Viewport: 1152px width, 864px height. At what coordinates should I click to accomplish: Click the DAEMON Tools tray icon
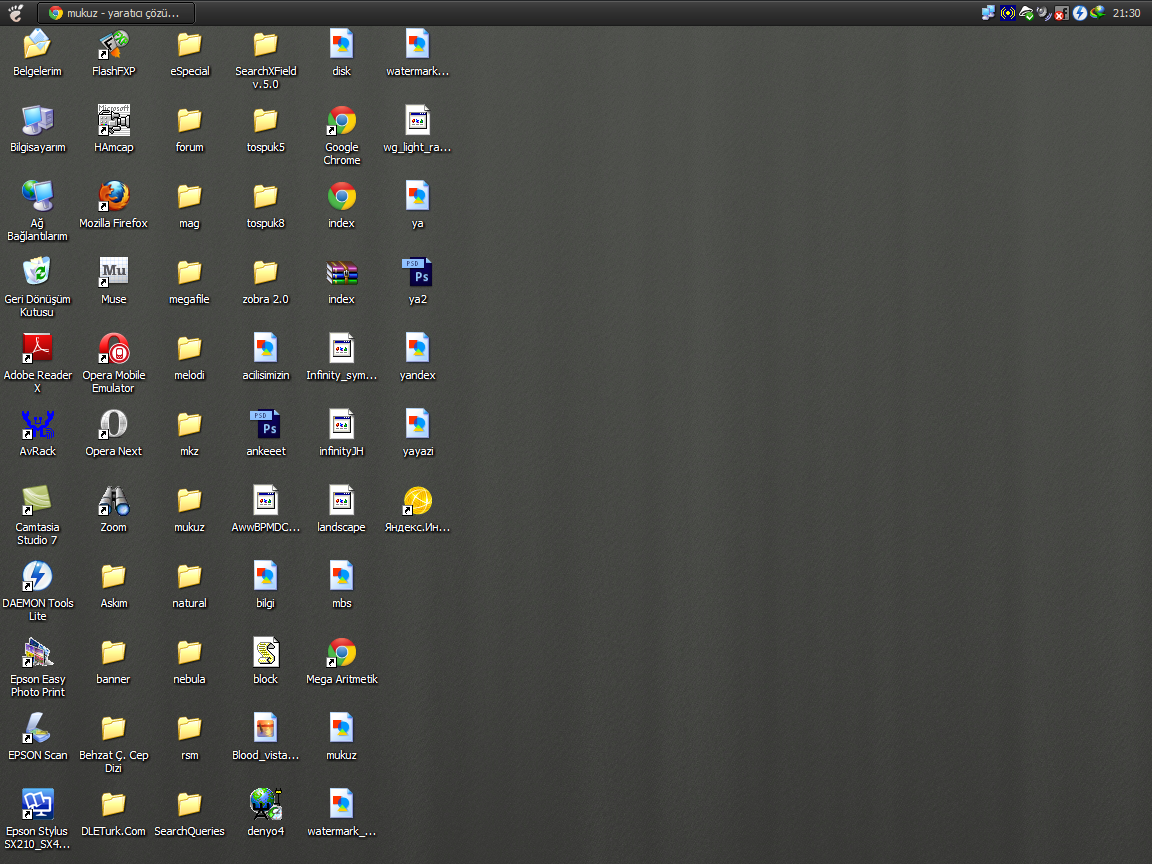[x=1080, y=13]
